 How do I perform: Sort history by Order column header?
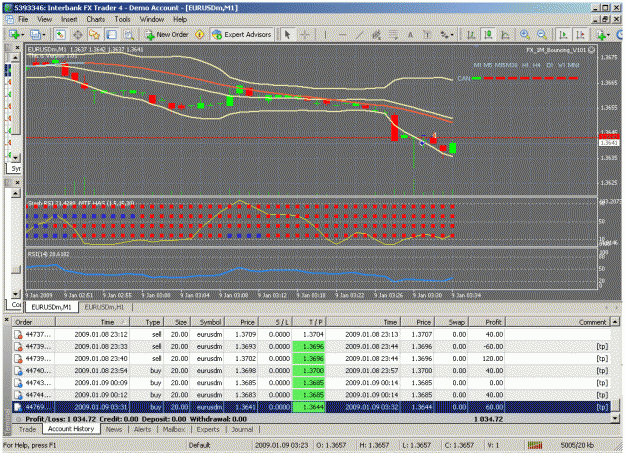(34, 322)
